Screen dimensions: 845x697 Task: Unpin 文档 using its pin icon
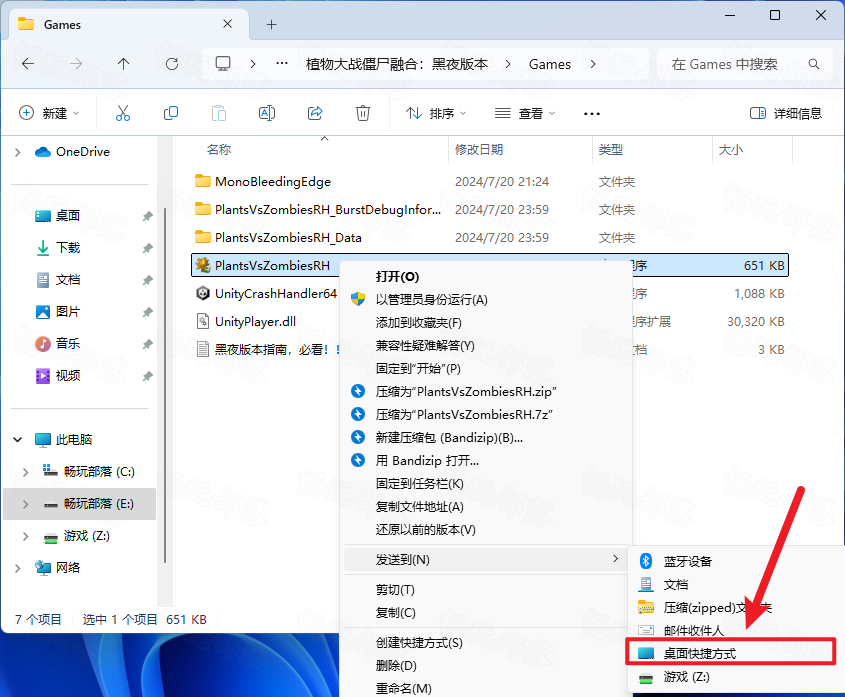point(147,280)
